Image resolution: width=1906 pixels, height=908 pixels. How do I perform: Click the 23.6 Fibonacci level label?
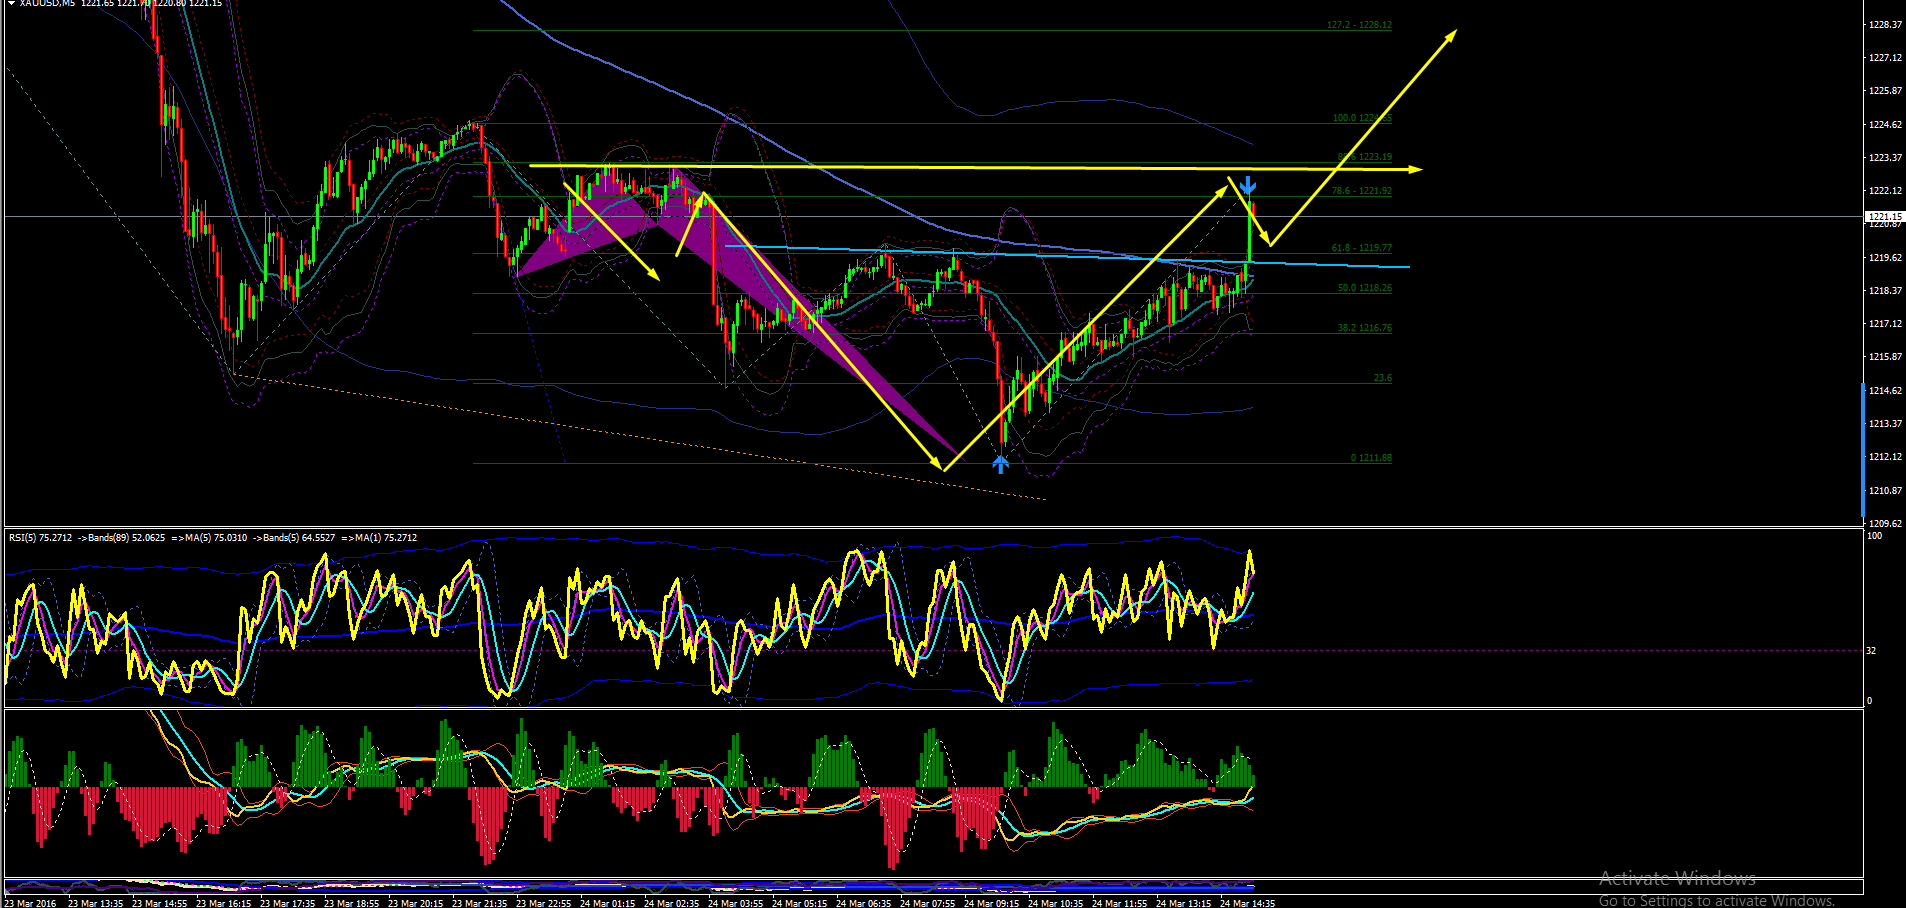click(x=1382, y=378)
